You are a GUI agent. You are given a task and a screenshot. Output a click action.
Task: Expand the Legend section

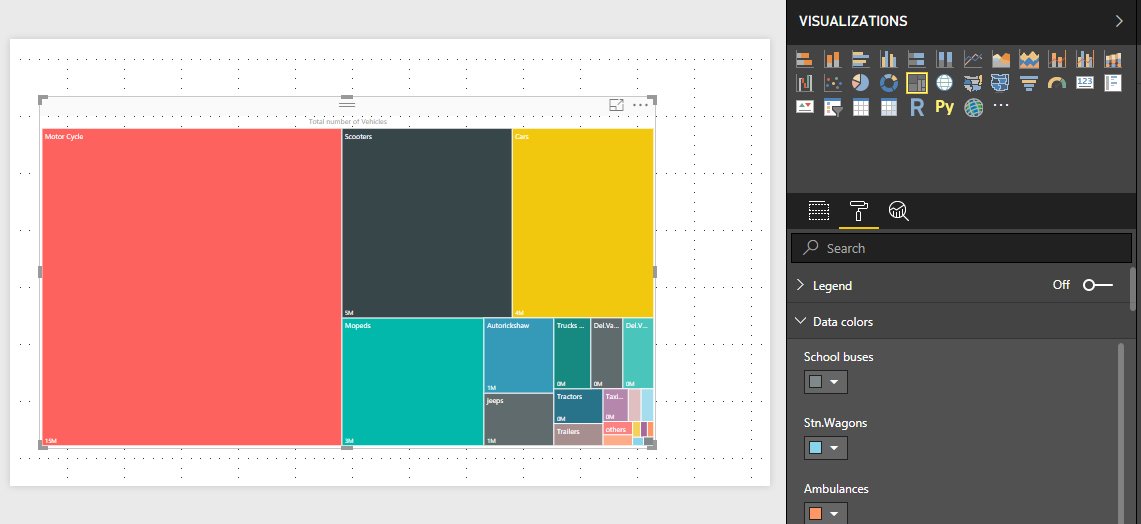click(801, 285)
